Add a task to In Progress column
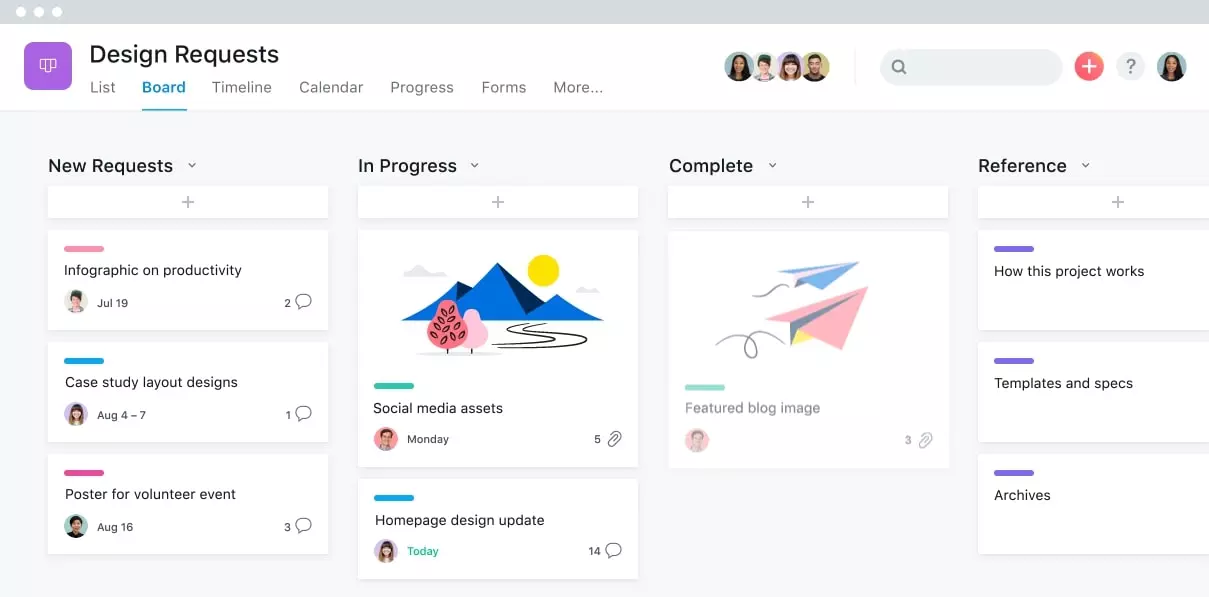 pyautogui.click(x=498, y=202)
